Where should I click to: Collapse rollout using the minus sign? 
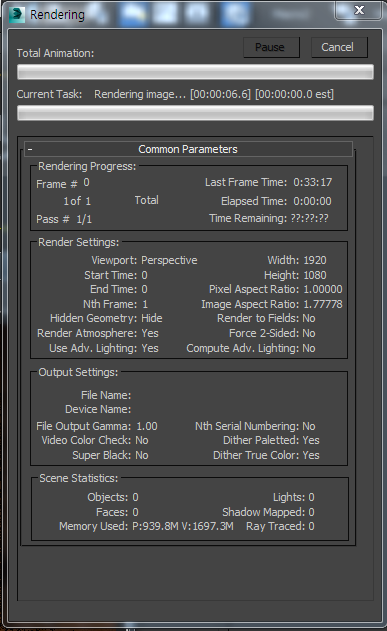point(30,149)
